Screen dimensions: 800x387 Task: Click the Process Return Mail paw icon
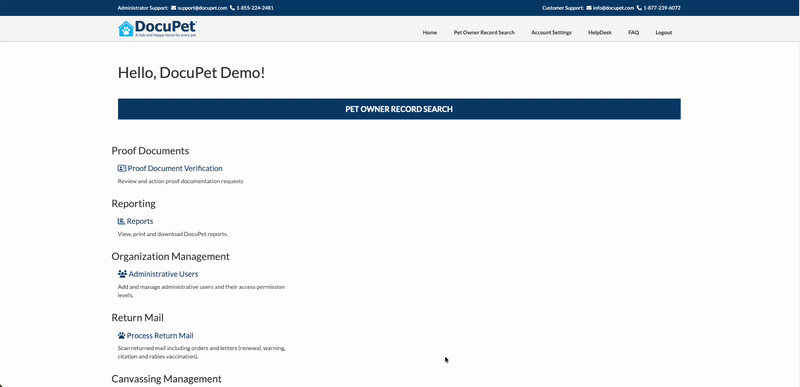click(x=121, y=336)
